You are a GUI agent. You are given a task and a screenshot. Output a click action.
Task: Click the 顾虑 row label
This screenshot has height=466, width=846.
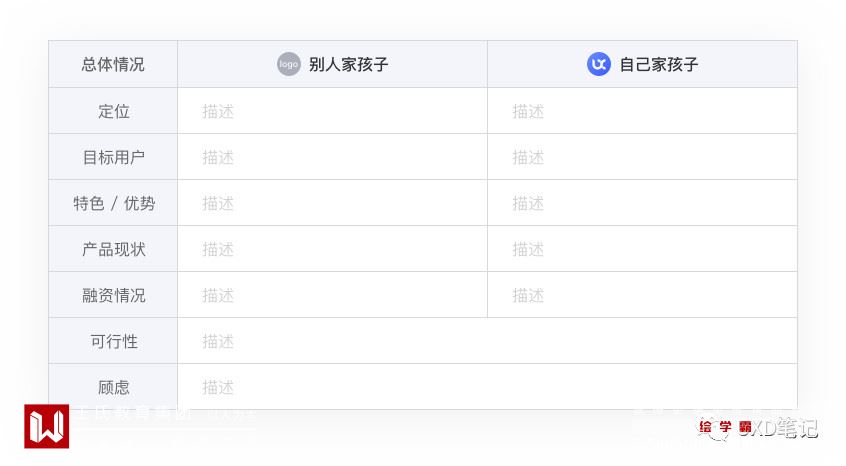pos(113,387)
